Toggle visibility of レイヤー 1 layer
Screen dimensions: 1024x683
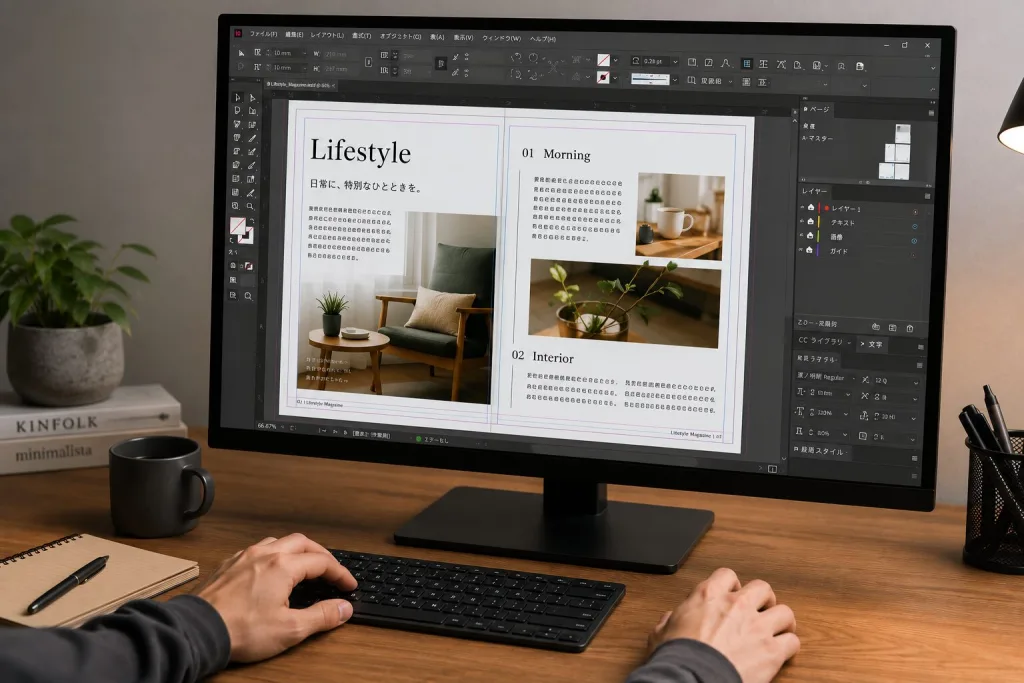tap(802, 208)
